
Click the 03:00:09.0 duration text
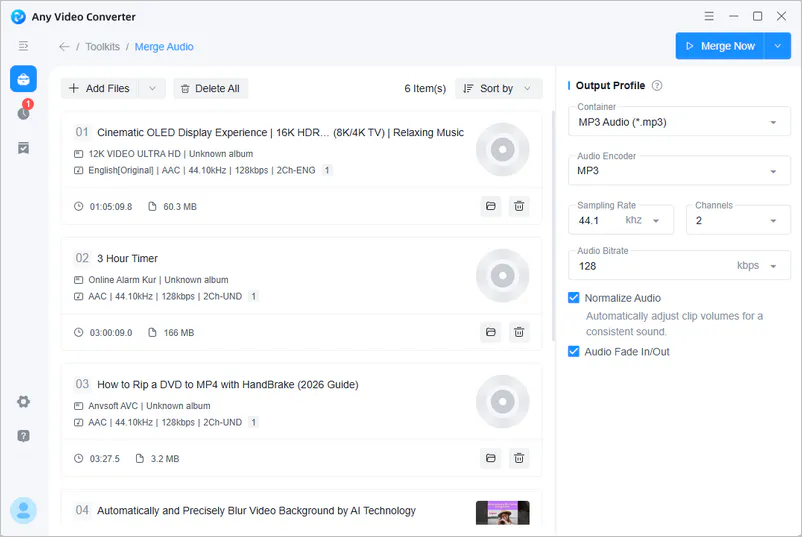pos(111,332)
